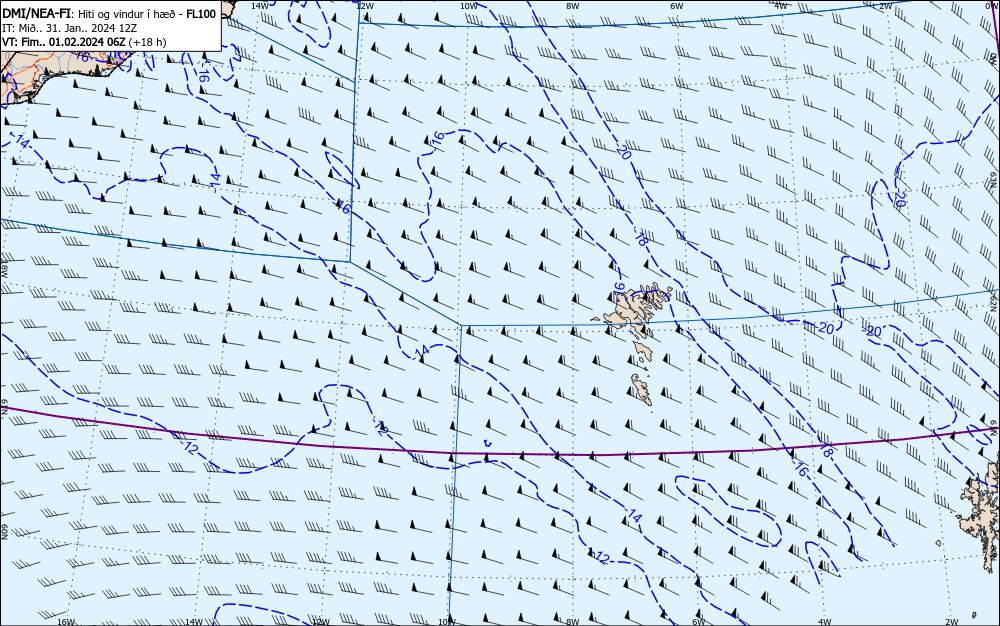Viewport: 1000px width, 626px height.
Task: Click the '6W' longitude label on top edge
Action: tap(677, 6)
